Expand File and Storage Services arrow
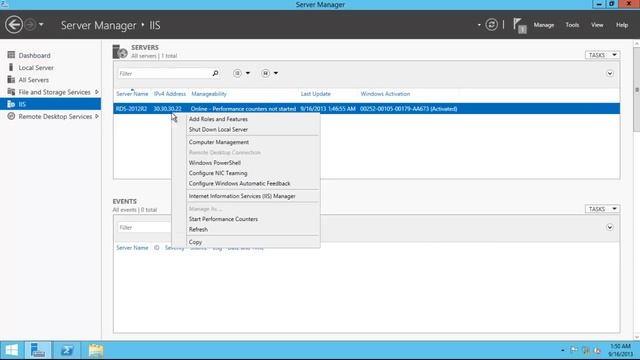 point(97,92)
